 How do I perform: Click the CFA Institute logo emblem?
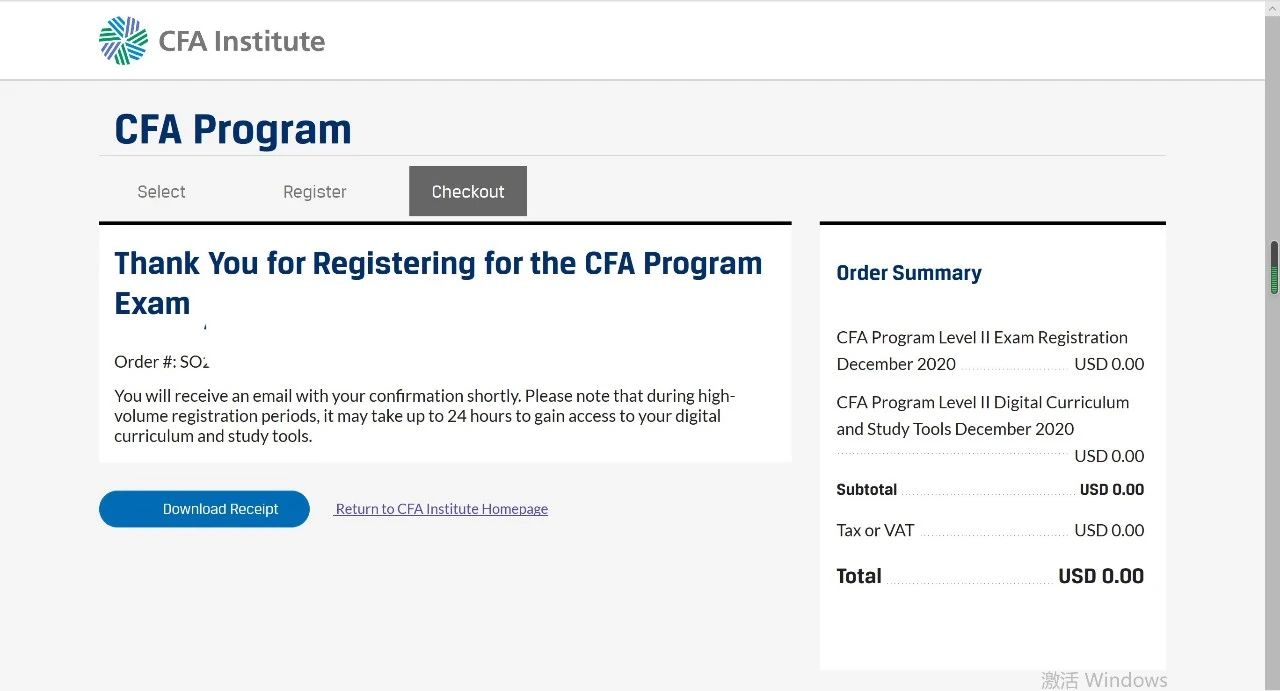click(x=123, y=41)
